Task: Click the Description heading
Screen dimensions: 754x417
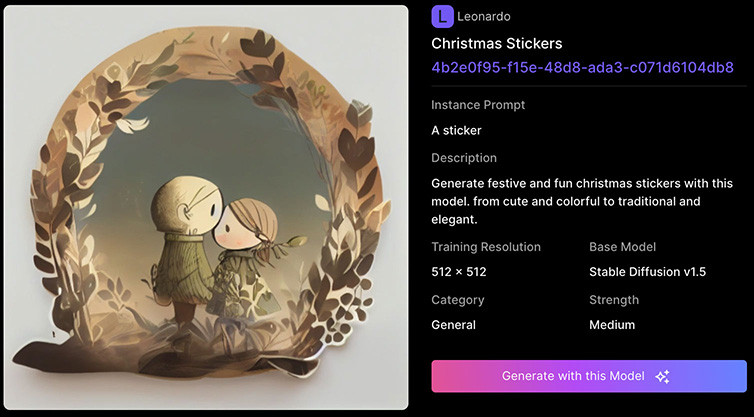Action: coord(464,158)
